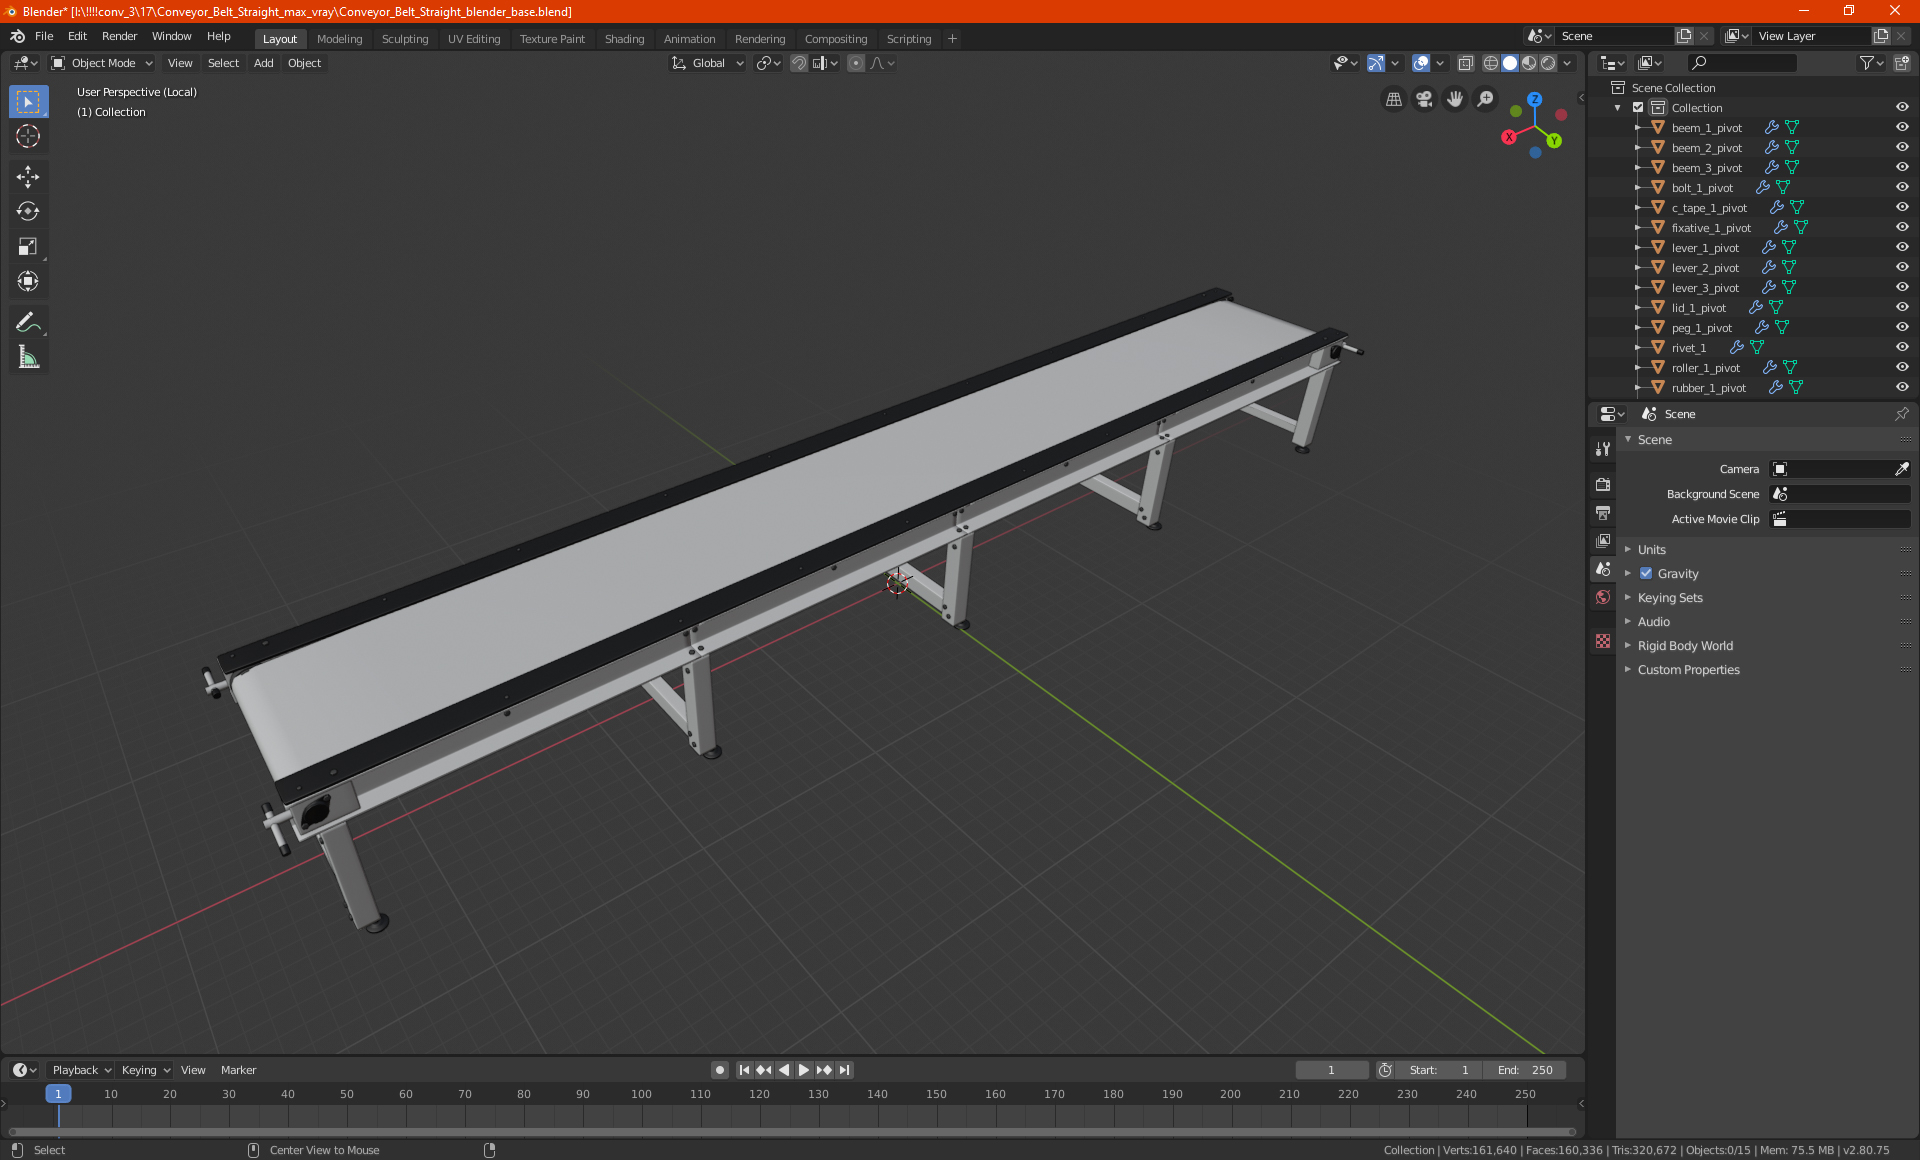
Task: Select the Measure tool
Action: click(28, 357)
